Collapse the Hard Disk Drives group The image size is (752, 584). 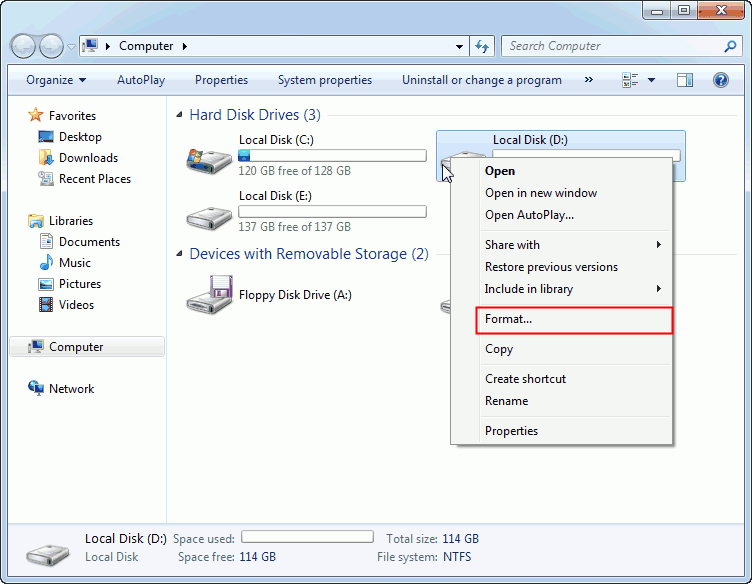[179, 115]
